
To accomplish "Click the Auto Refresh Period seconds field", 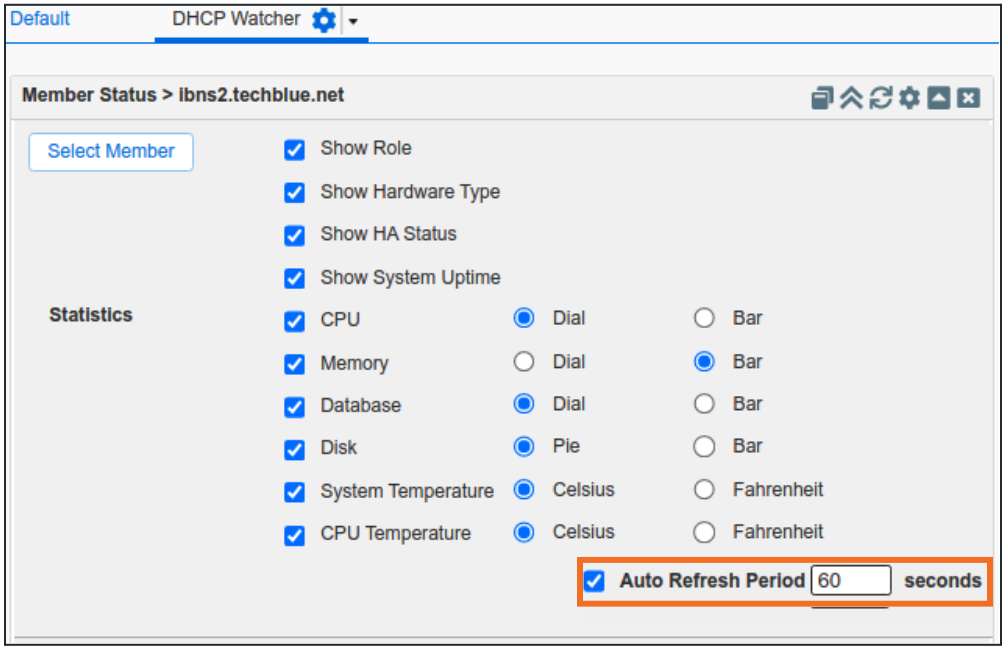I will pos(851,580).
